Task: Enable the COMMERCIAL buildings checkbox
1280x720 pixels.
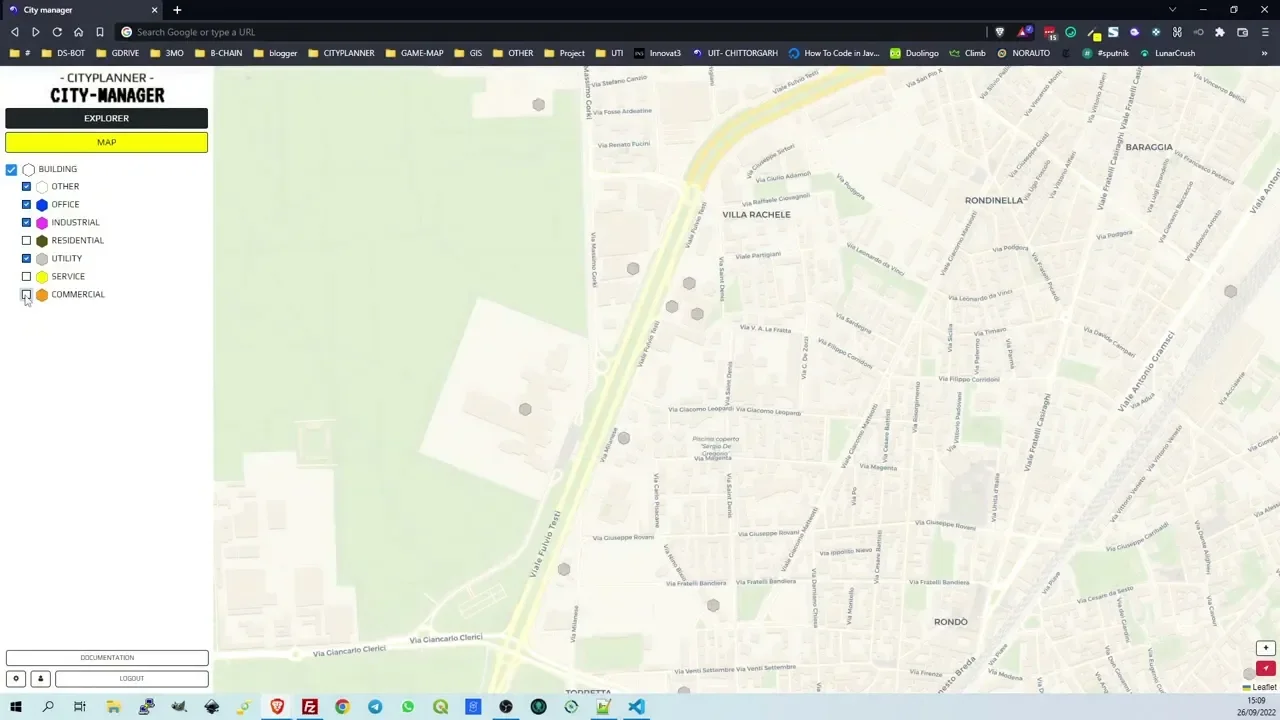Action: 27,295
